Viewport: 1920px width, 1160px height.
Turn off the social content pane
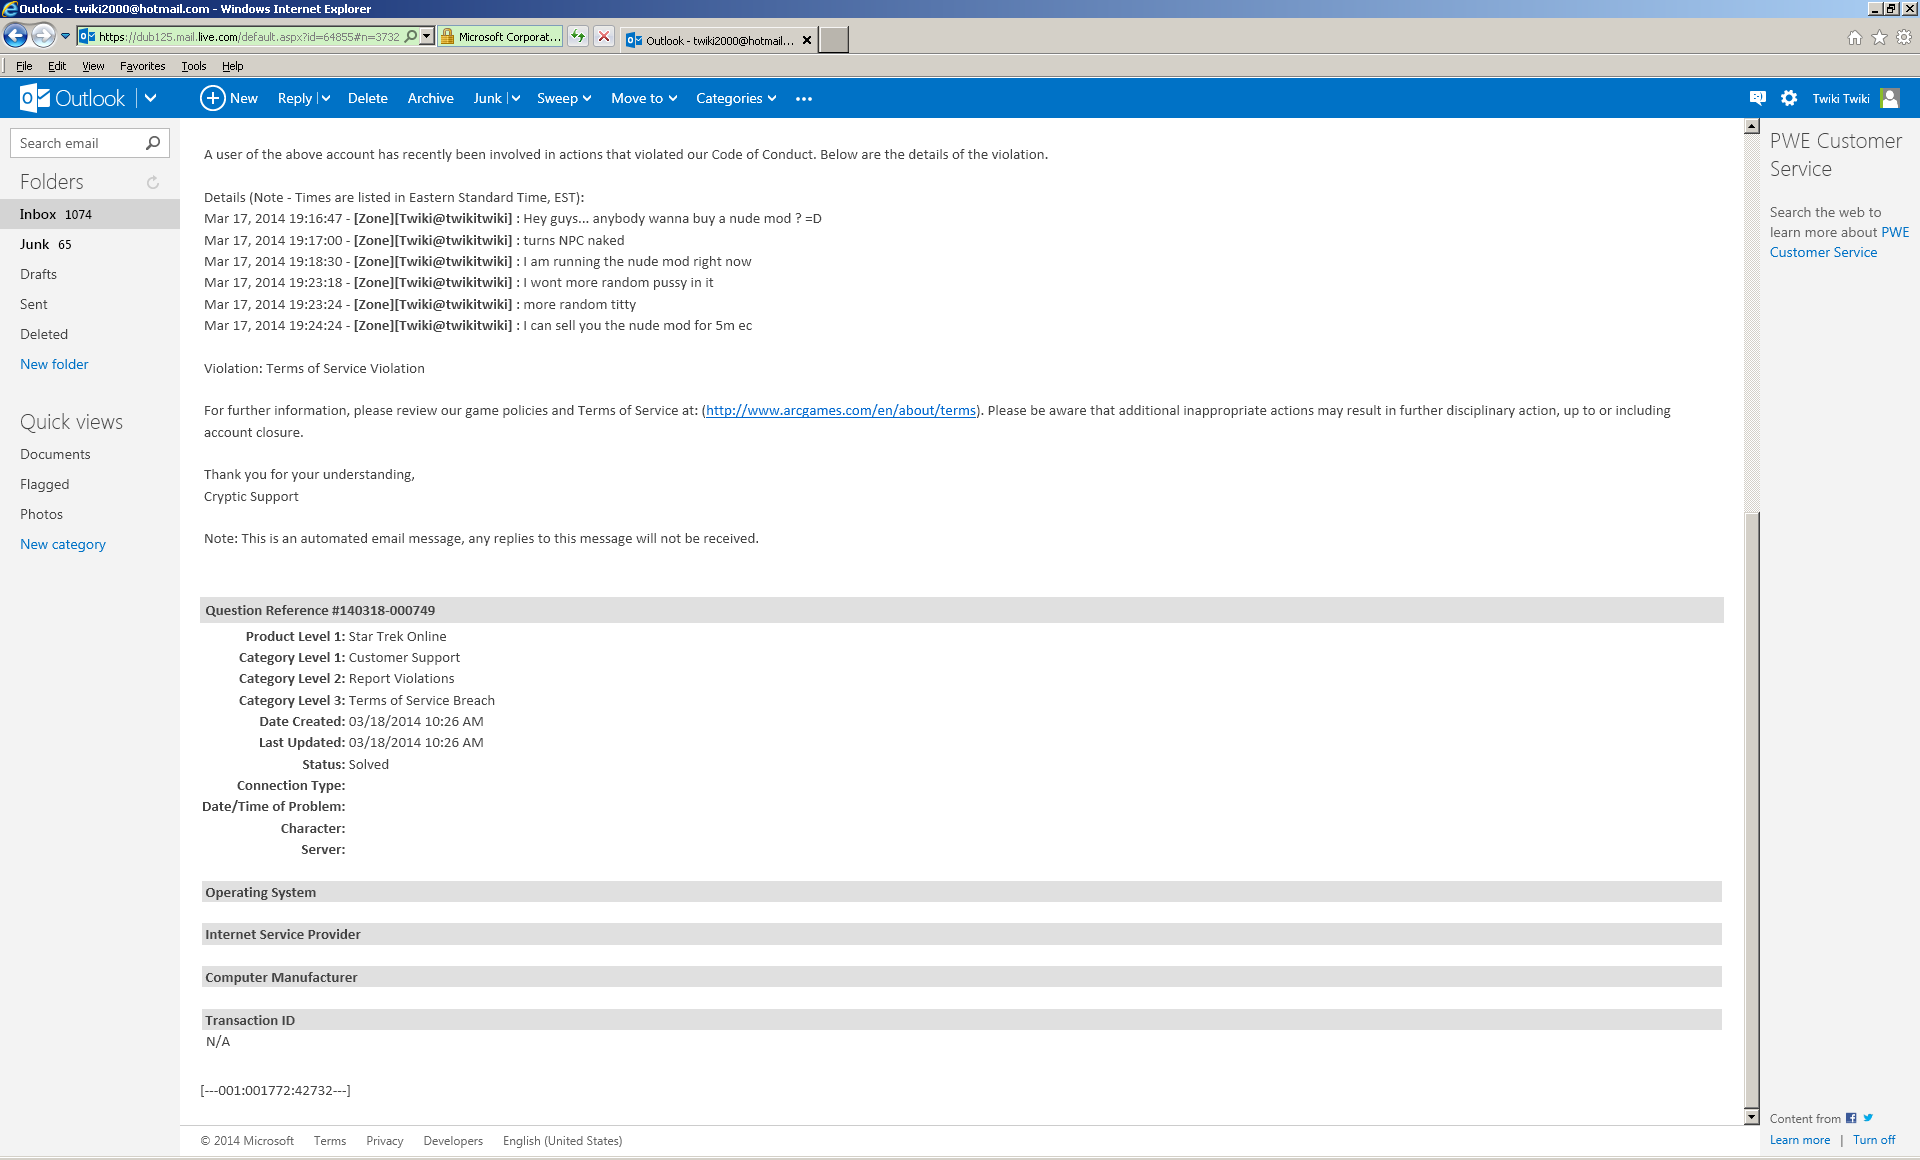point(1873,1140)
